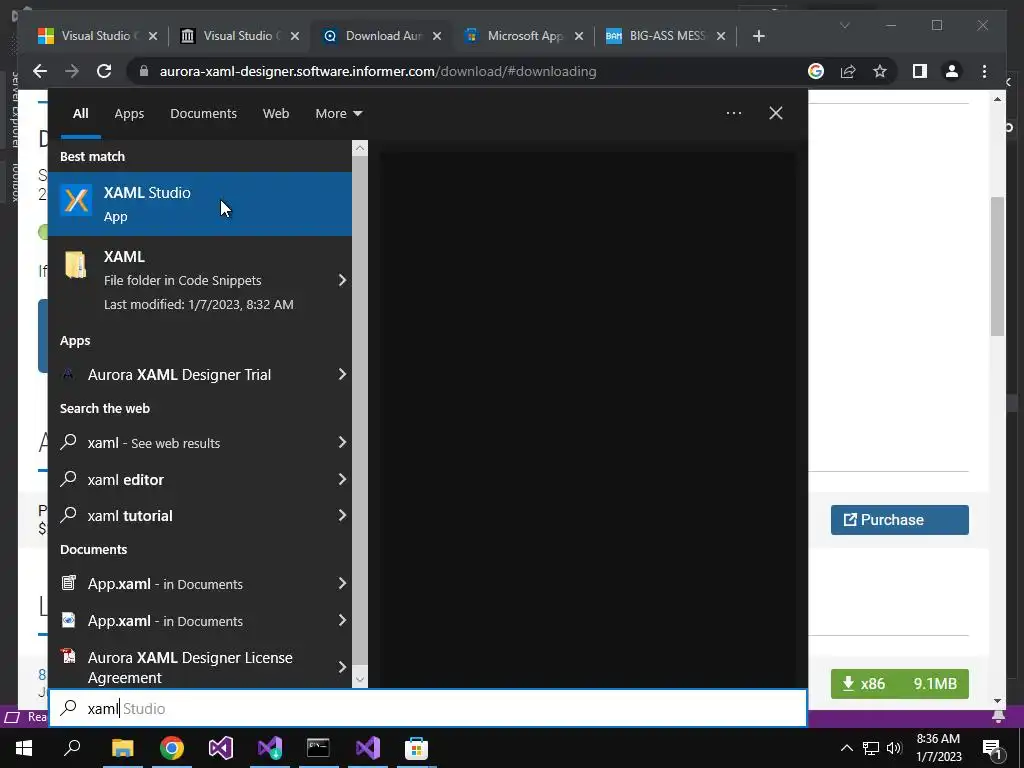Click the Chrome address bar URL
The image size is (1024, 768).
[x=377, y=71]
